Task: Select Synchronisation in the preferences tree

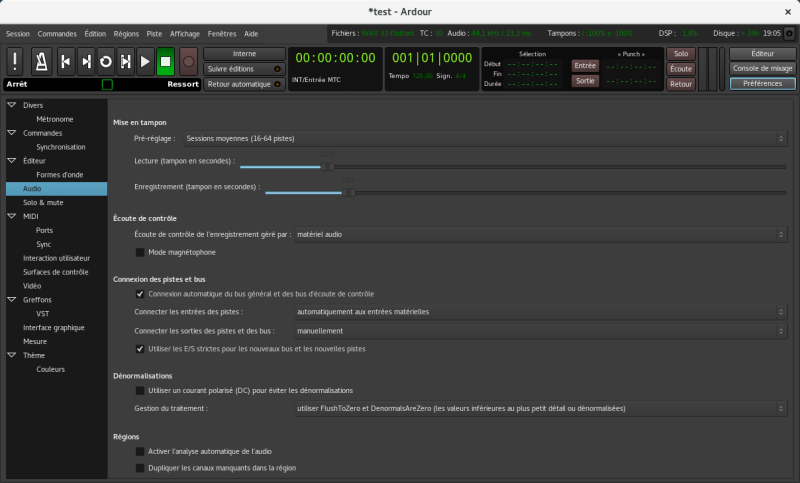Action: pyautogui.click(x=61, y=147)
